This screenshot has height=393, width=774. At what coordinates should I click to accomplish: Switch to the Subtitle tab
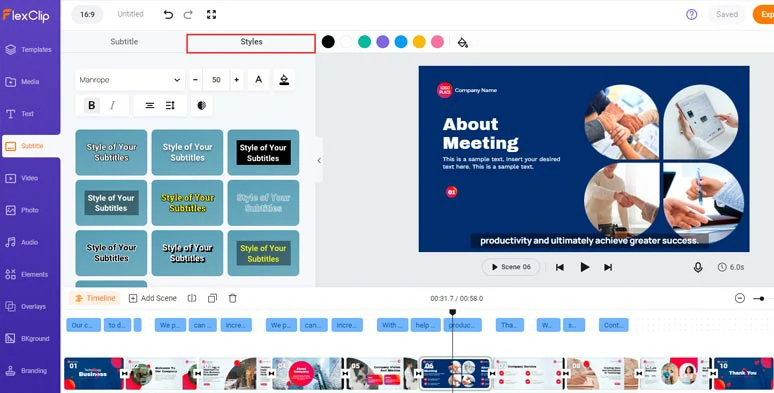(x=124, y=42)
